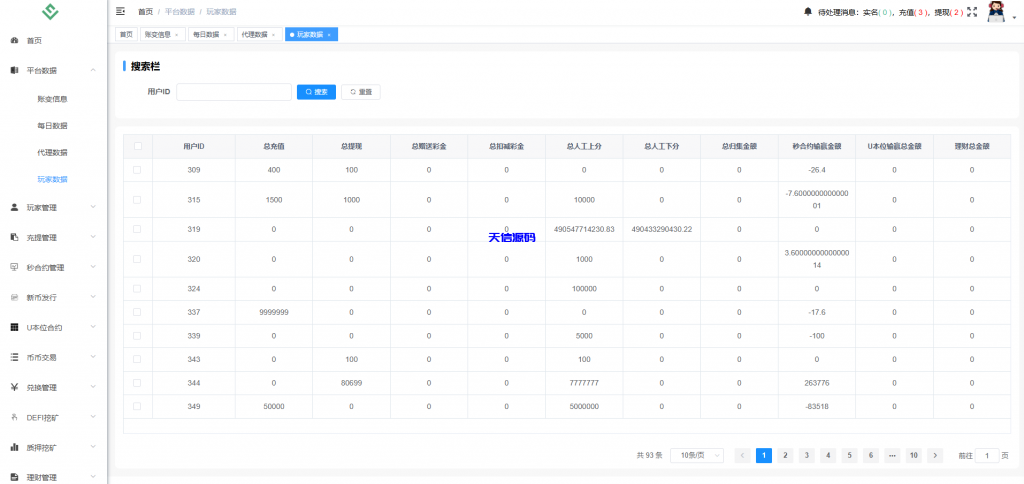Expand the 充提管理 sidebar menu
Image resolution: width=1024 pixels, height=484 pixels.
[93, 237]
